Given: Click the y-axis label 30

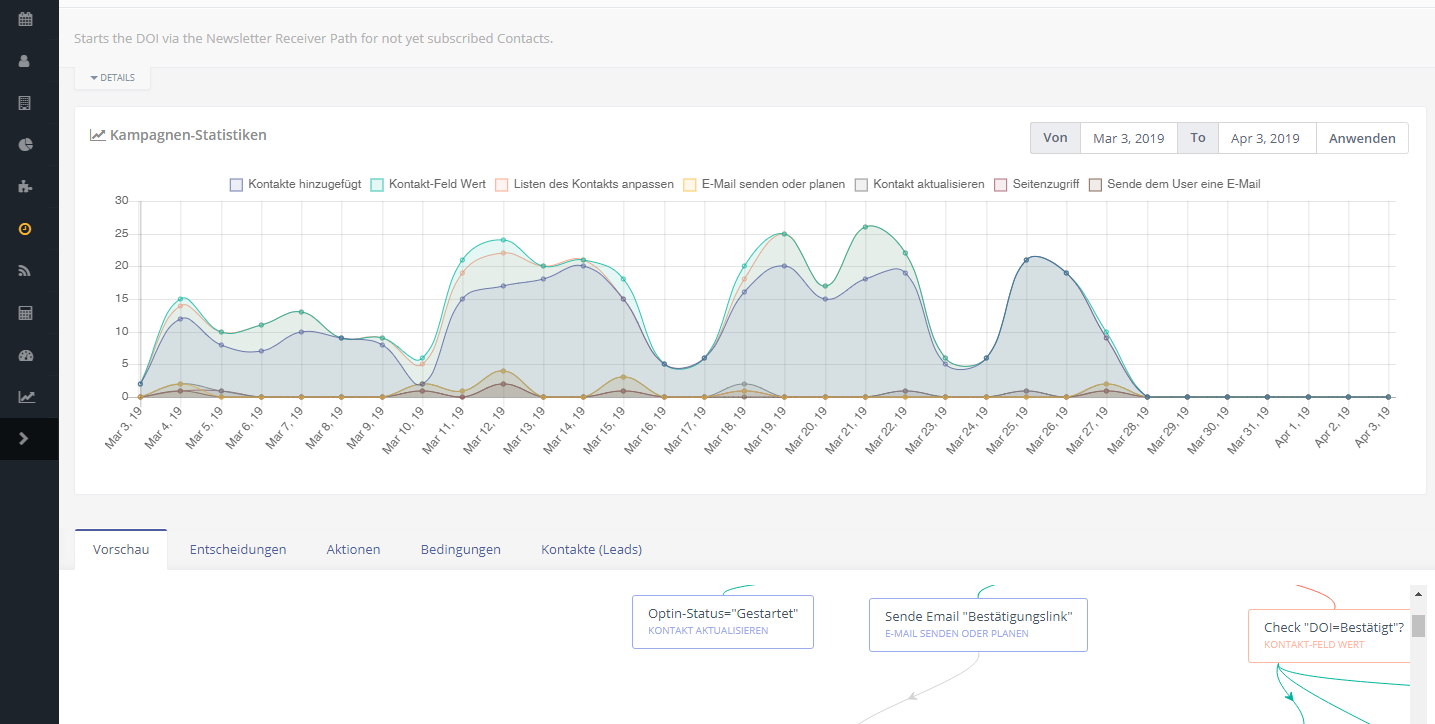Looking at the screenshot, I should point(122,201).
